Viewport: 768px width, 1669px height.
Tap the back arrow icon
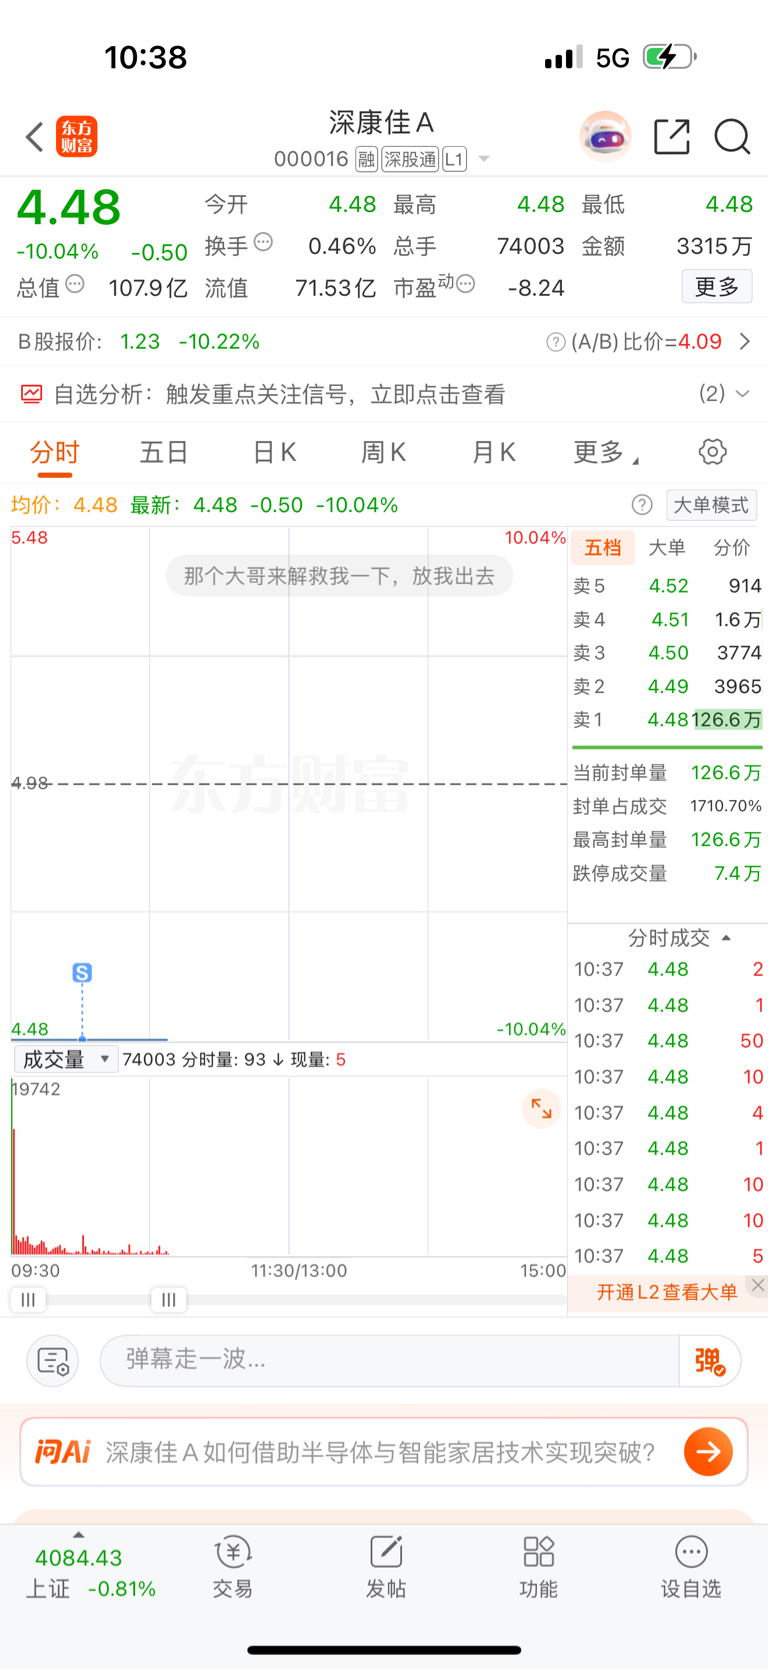pos(35,137)
